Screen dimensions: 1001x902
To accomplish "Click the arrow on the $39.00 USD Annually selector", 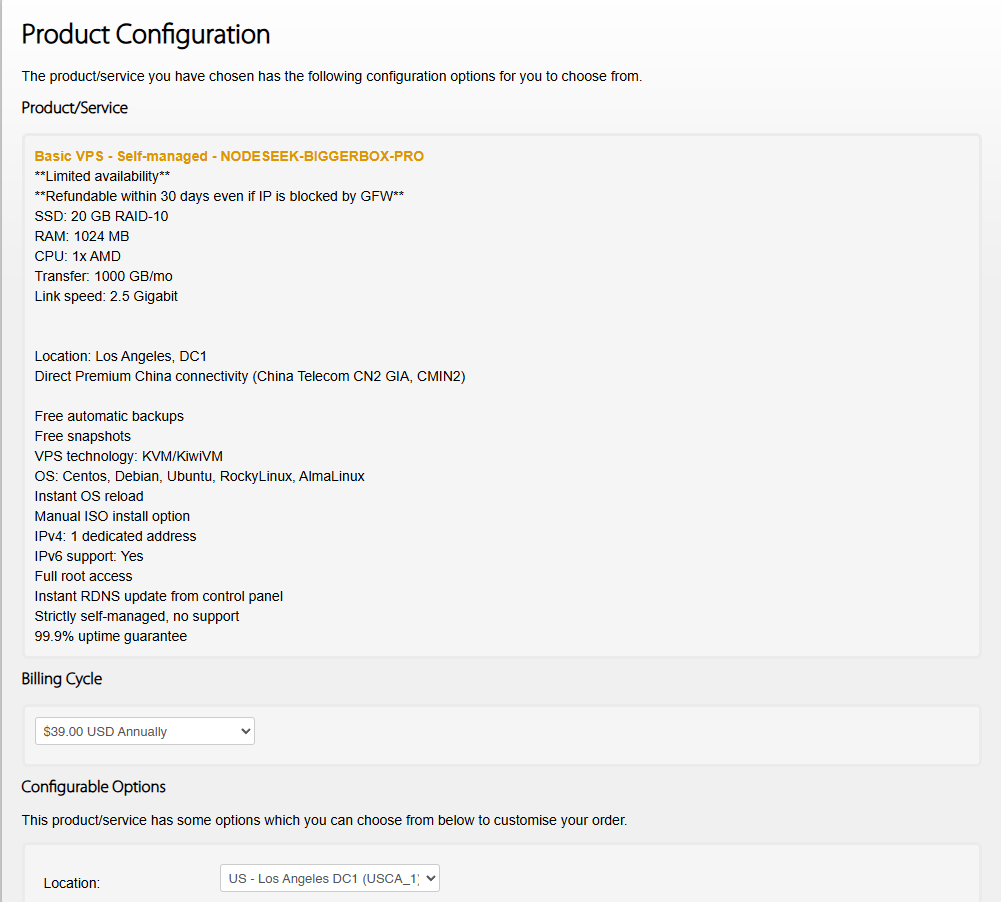I will click(x=246, y=731).
